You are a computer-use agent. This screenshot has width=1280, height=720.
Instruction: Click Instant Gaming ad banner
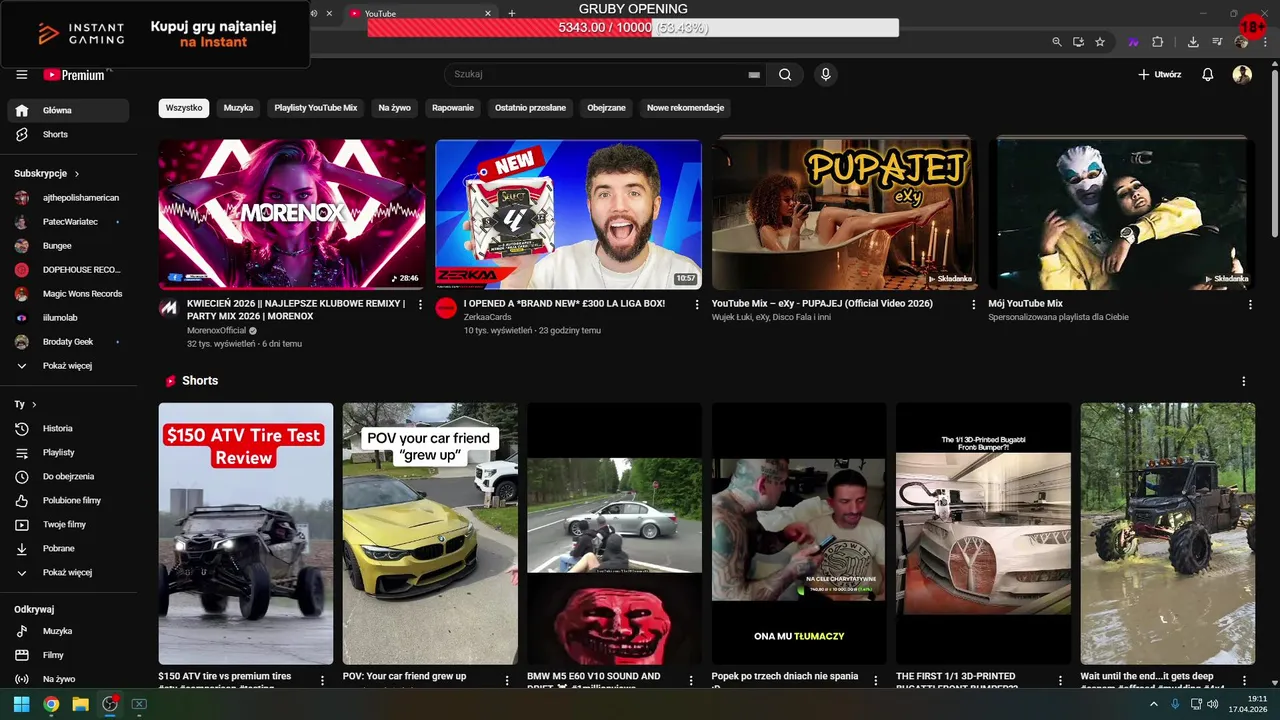(x=155, y=34)
